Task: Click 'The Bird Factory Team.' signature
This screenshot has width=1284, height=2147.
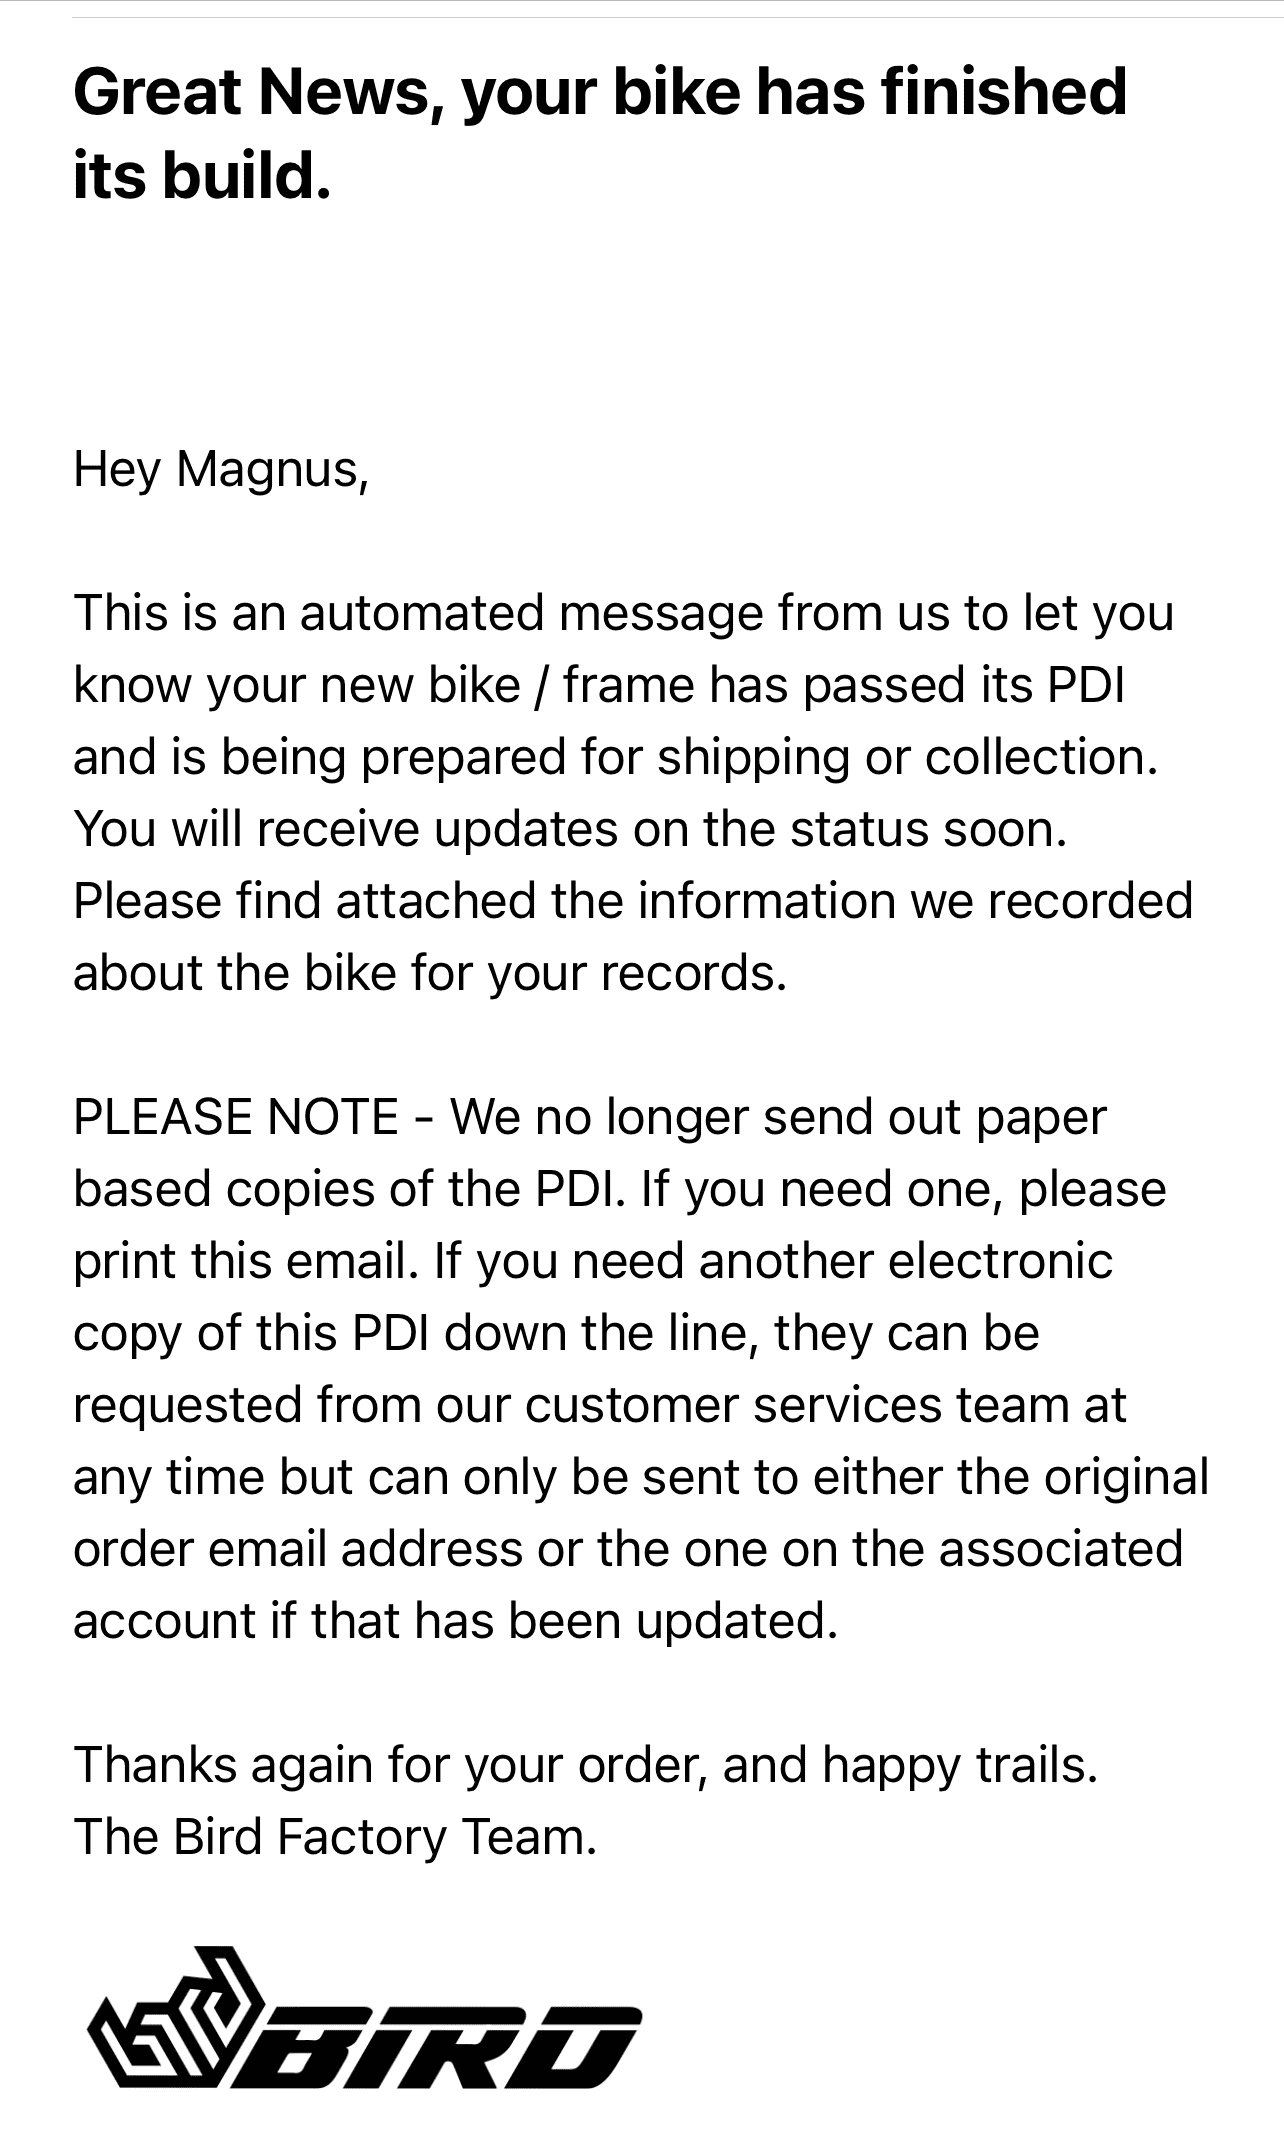Action: [335, 1837]
